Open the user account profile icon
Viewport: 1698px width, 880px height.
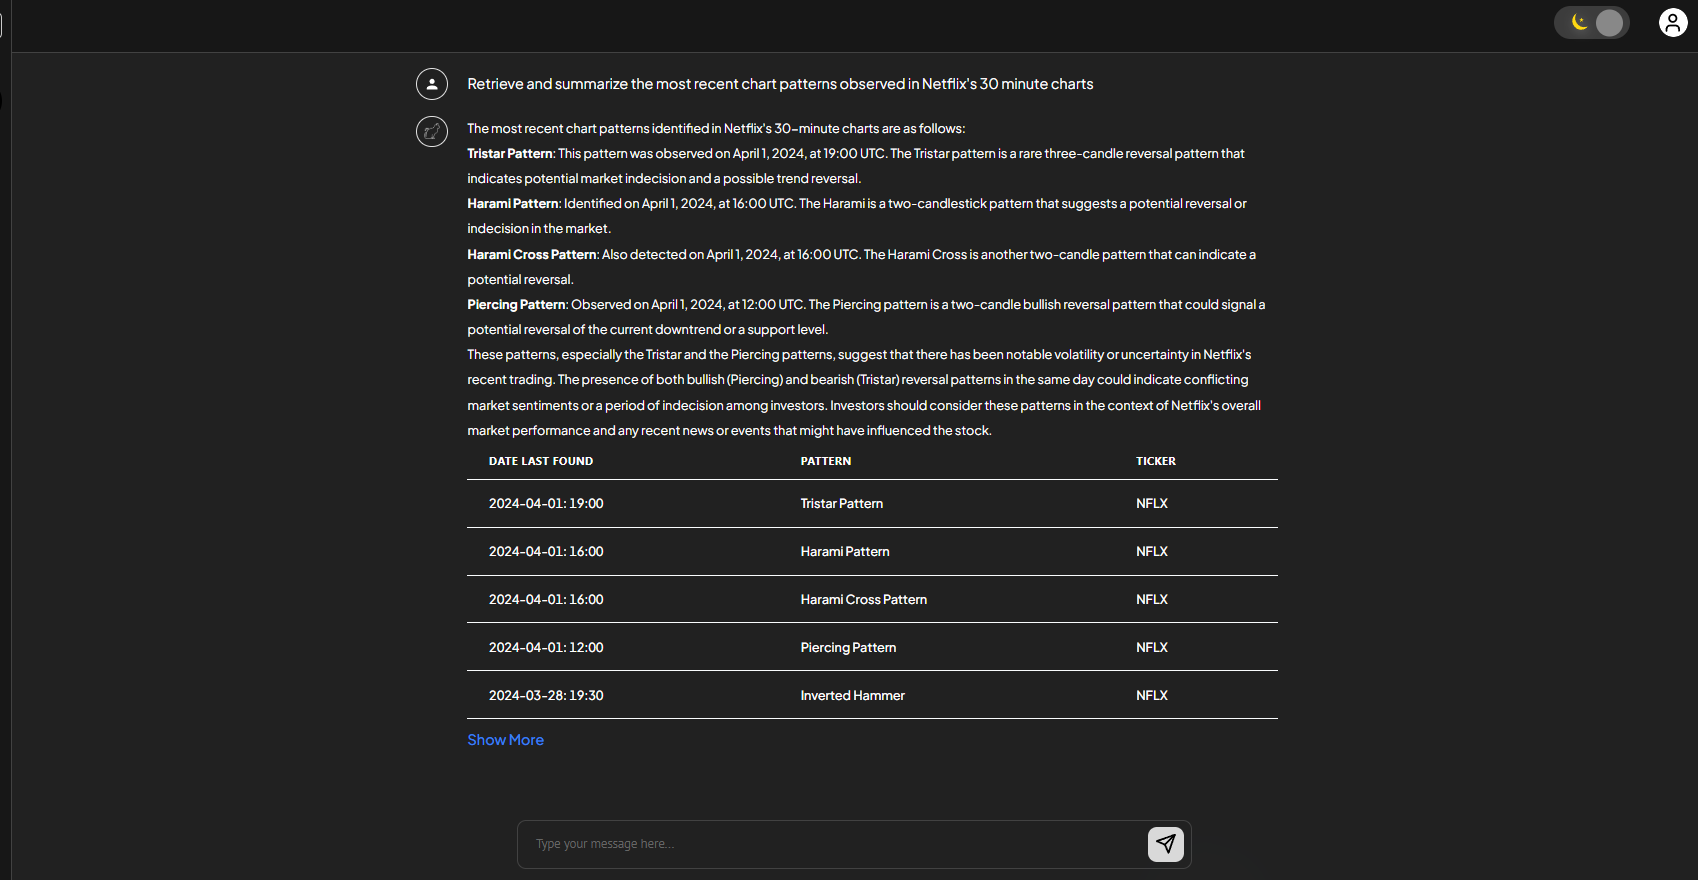[x=1673, y=22]
